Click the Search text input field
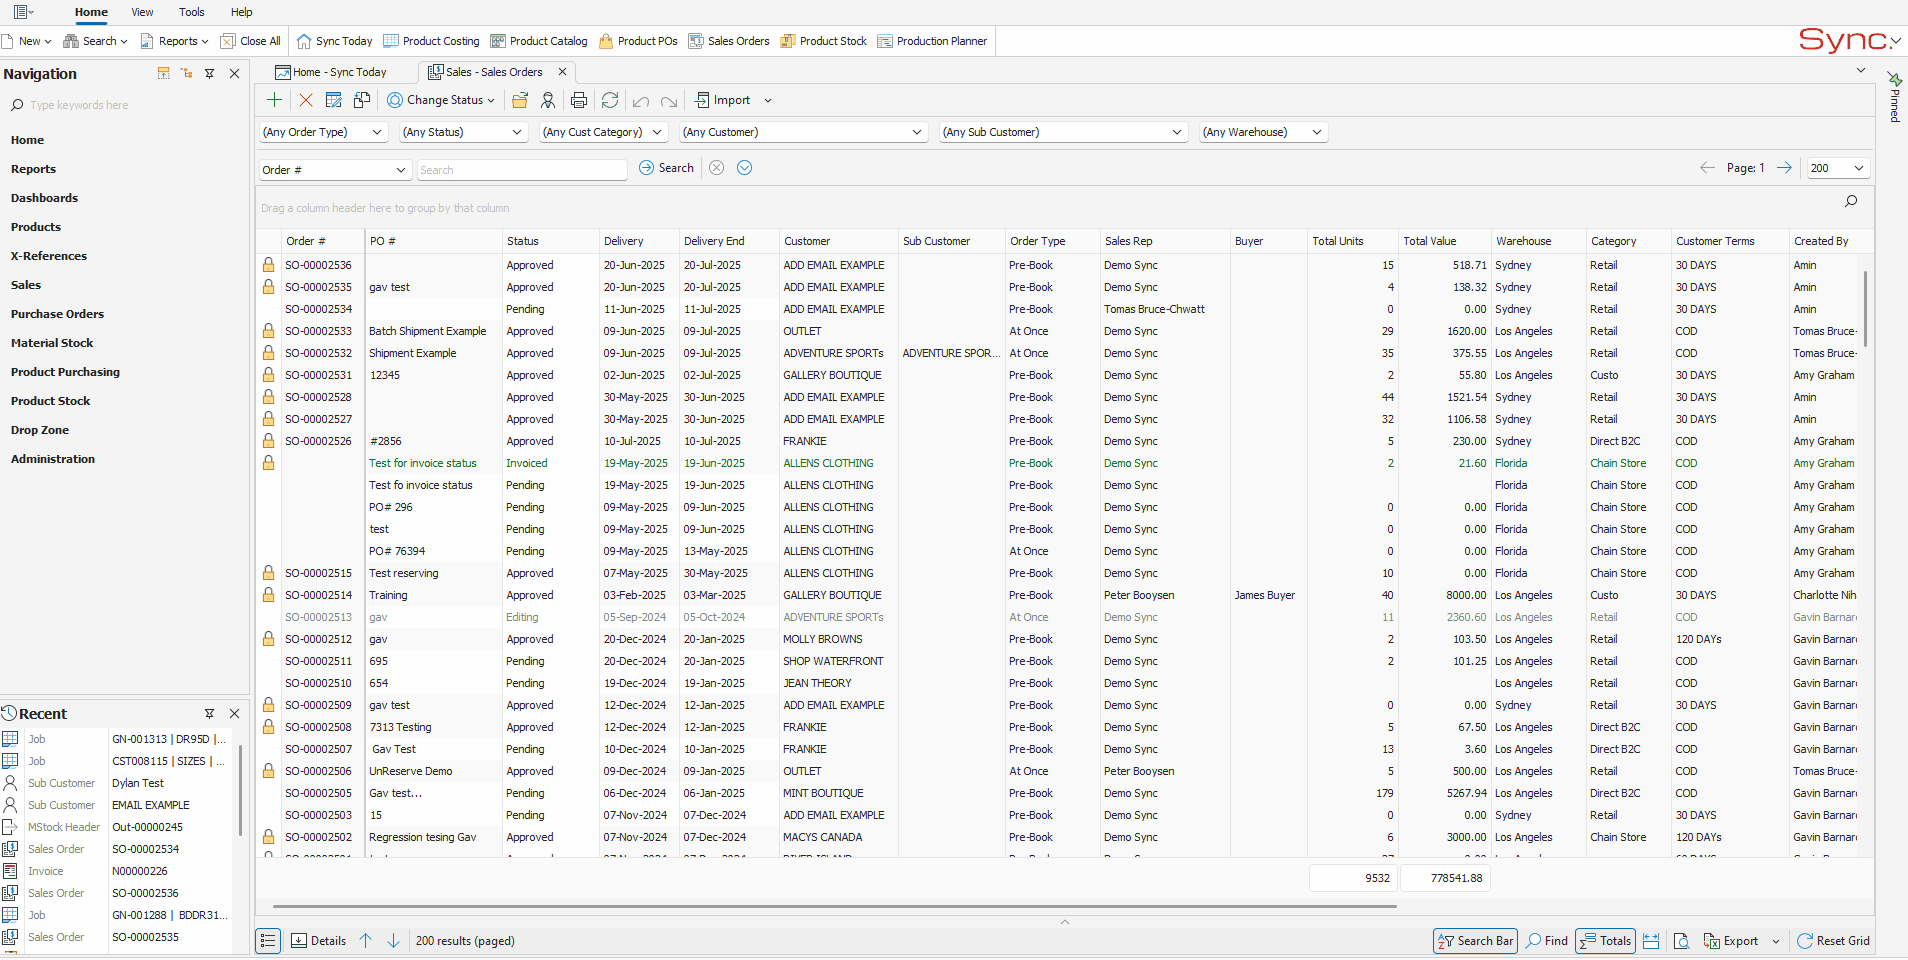This screenshot has height=960, width=1908. [522, 170]
